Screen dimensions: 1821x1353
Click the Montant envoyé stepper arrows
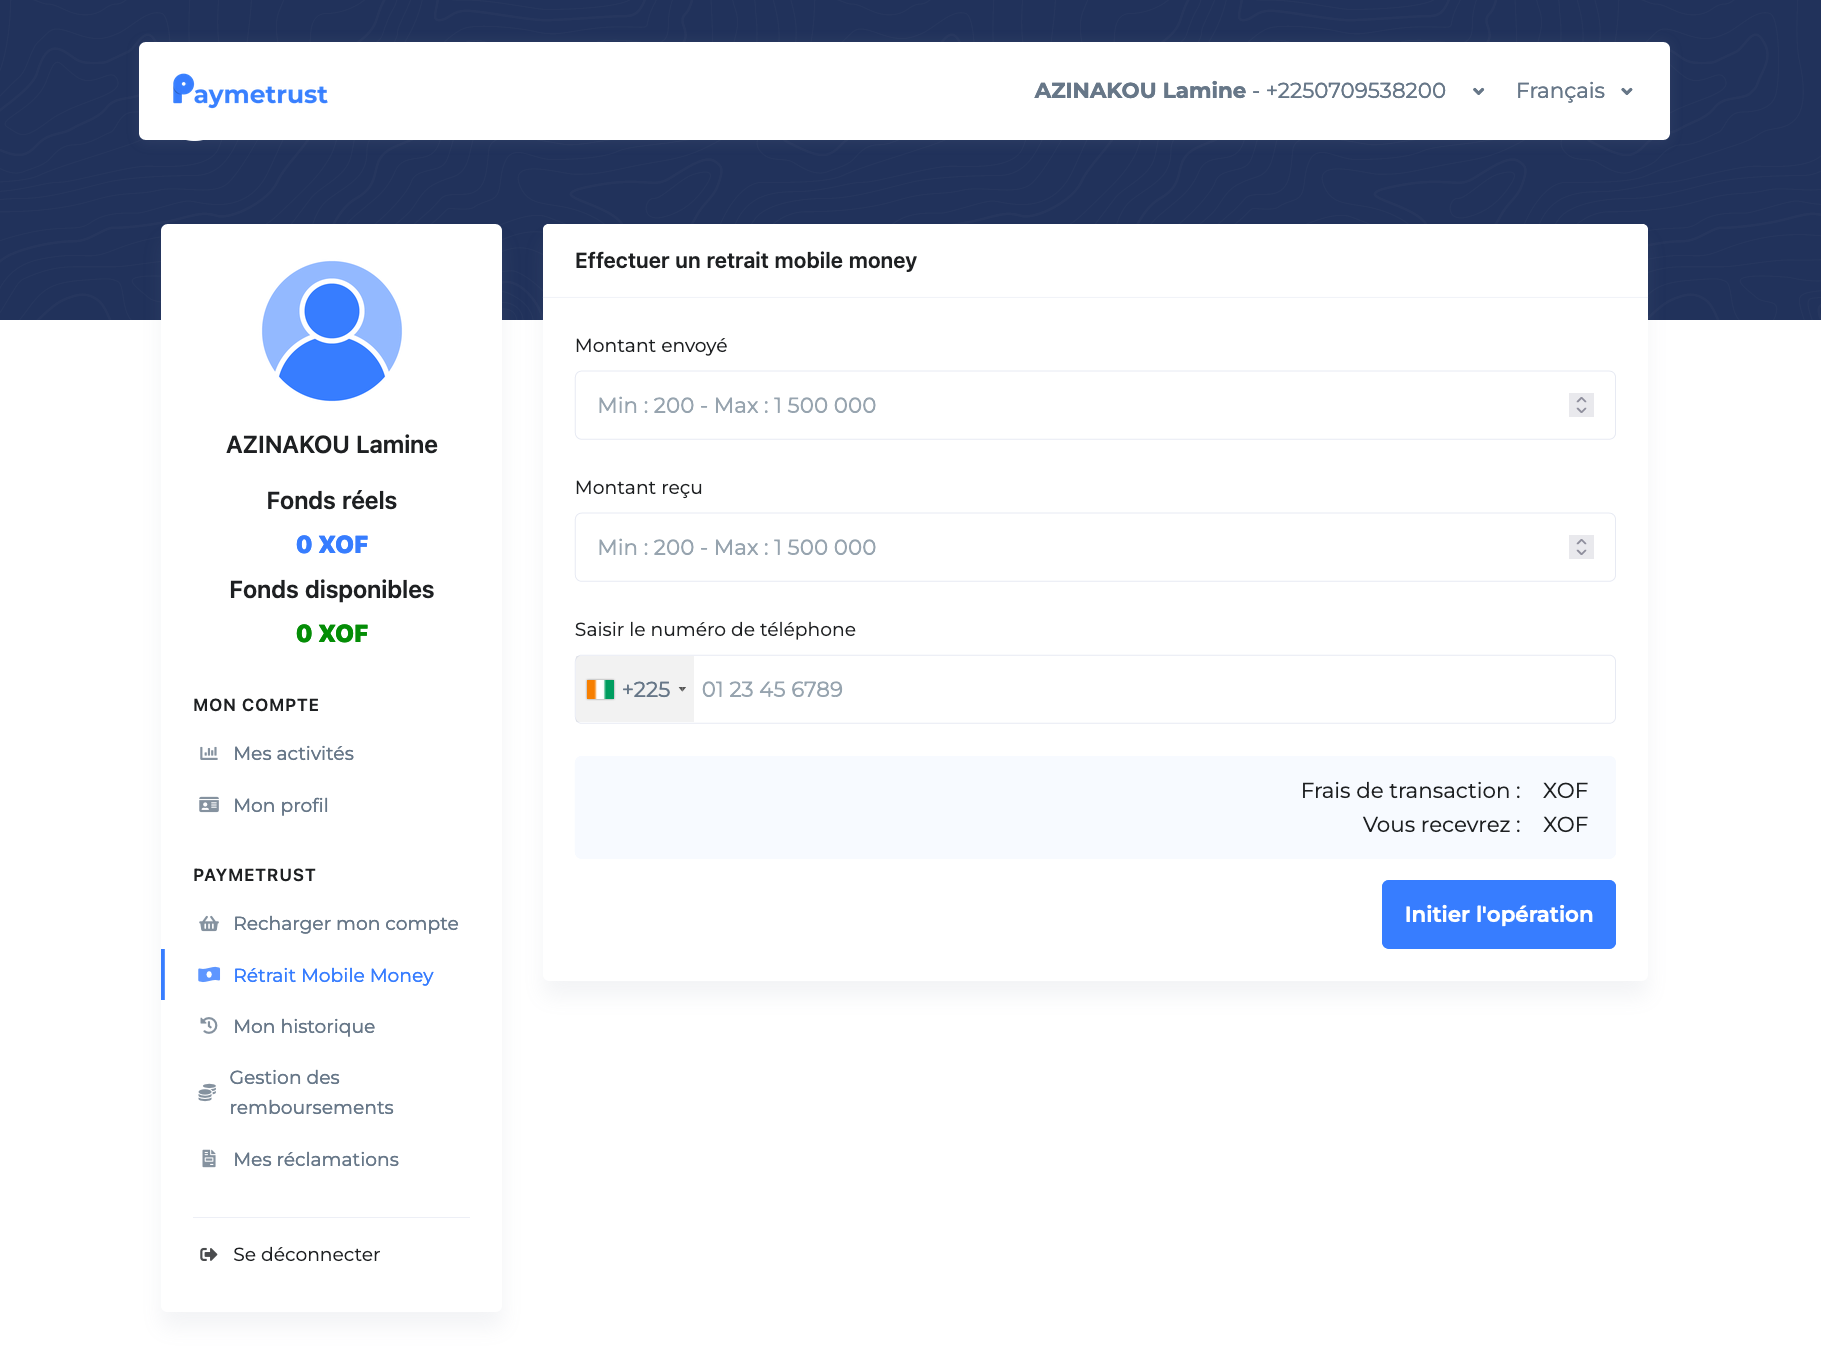tap(1581, 405)
